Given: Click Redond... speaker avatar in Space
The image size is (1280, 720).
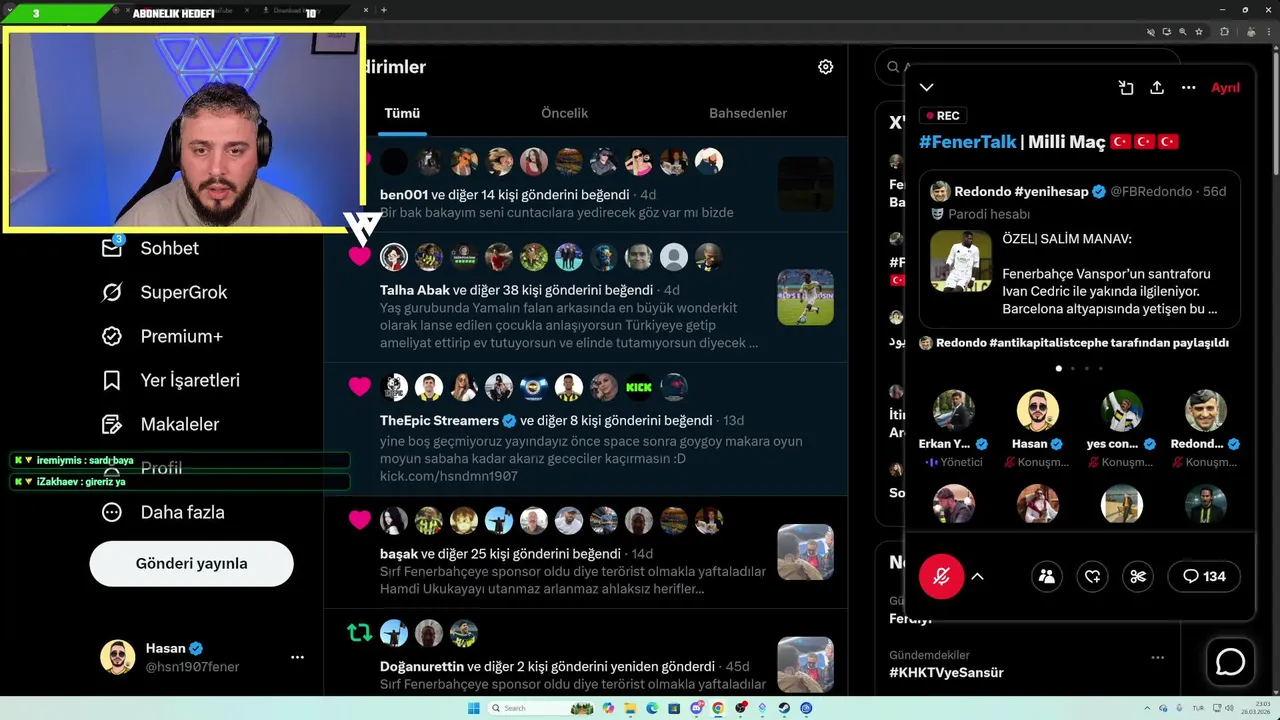Looking at the screenshot, I should 1206,411.
